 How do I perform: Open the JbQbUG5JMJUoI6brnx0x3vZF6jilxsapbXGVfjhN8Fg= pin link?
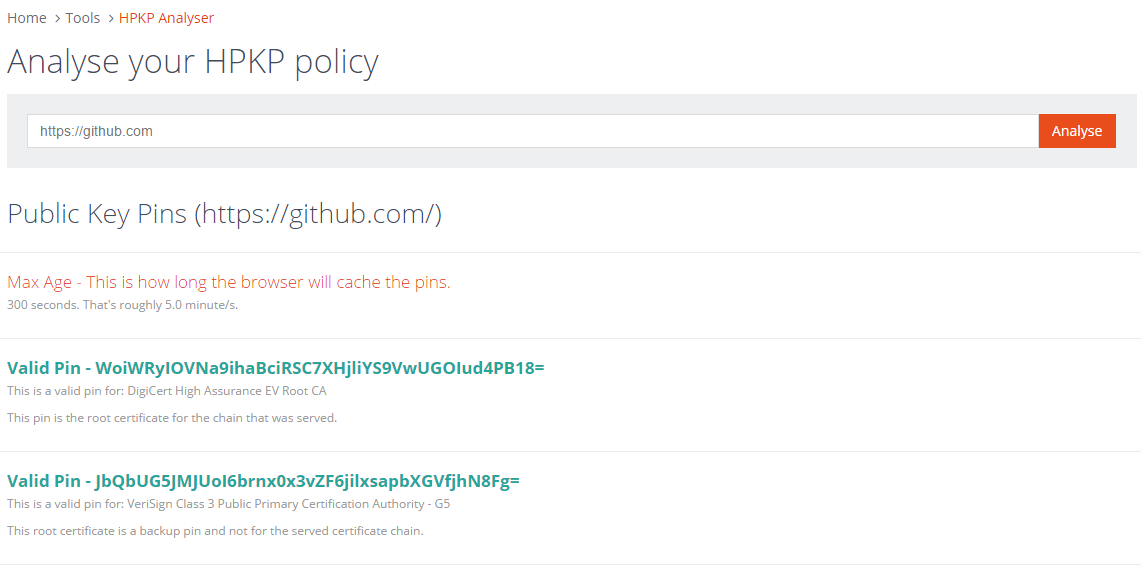263,480
